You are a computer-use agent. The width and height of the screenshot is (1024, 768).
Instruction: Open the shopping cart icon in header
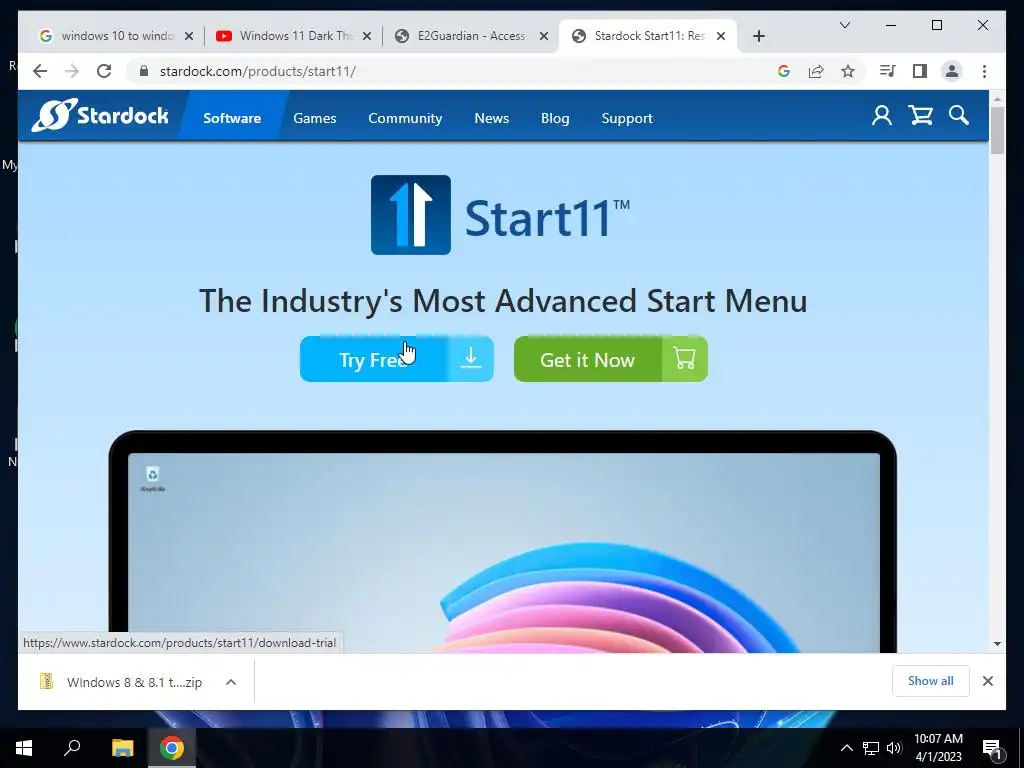click(x=920, y=116)
